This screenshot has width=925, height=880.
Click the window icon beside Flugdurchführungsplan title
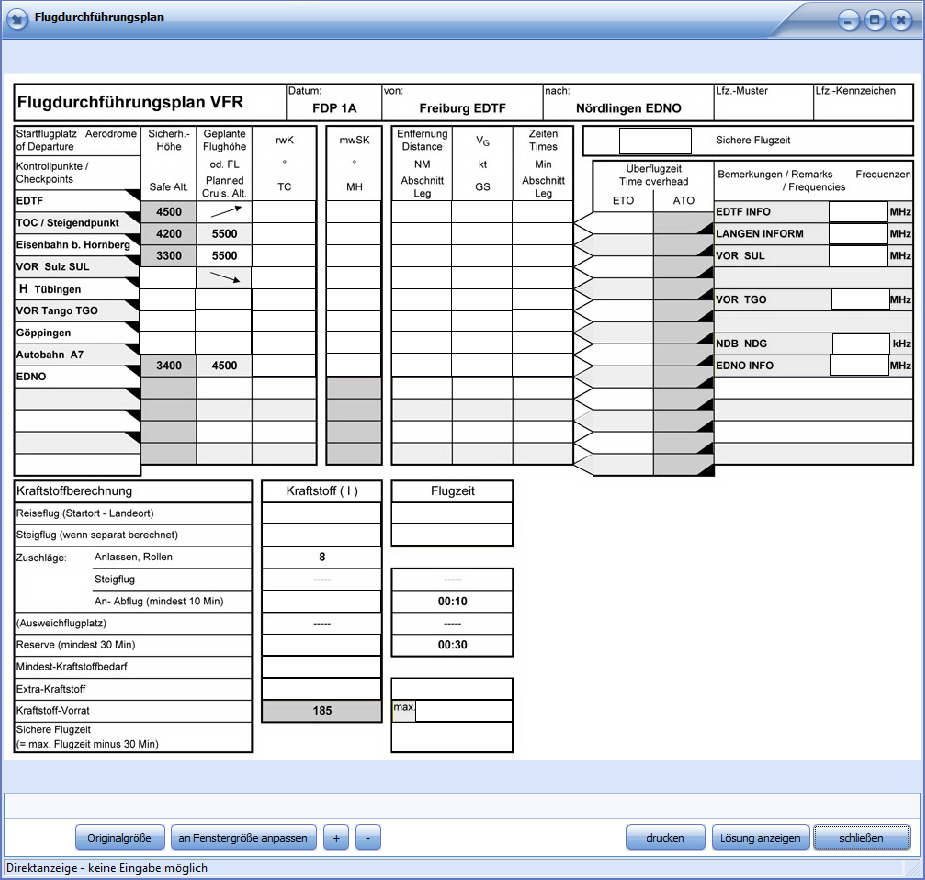[17, 19]
